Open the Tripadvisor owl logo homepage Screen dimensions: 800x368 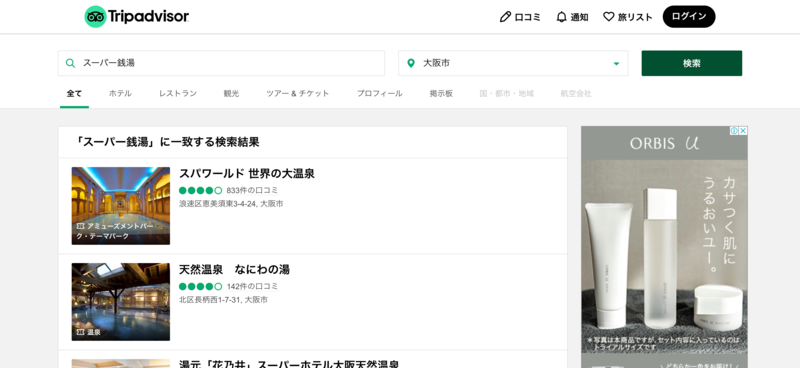click(x=136, y=17)
